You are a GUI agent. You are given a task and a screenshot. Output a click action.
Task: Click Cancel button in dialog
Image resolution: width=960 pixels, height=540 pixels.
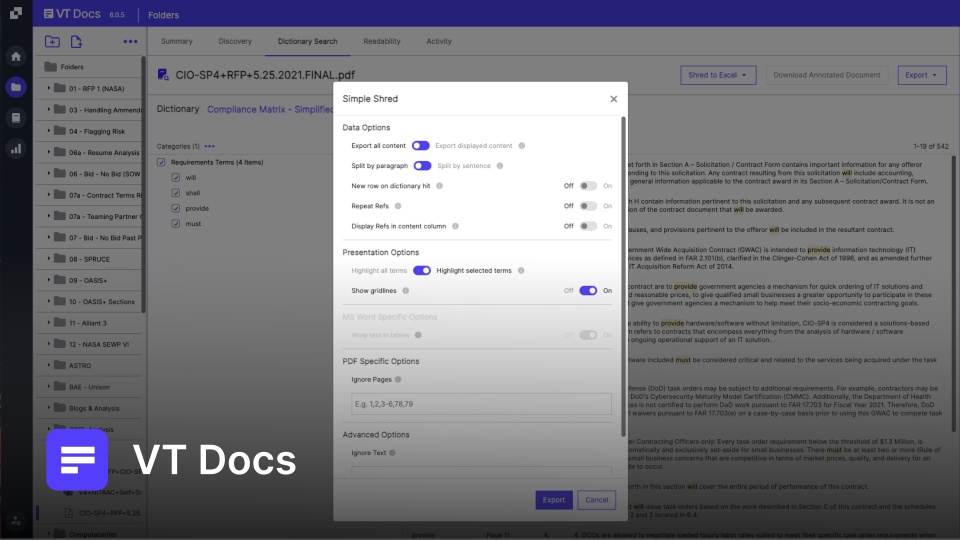pos(596,500)
